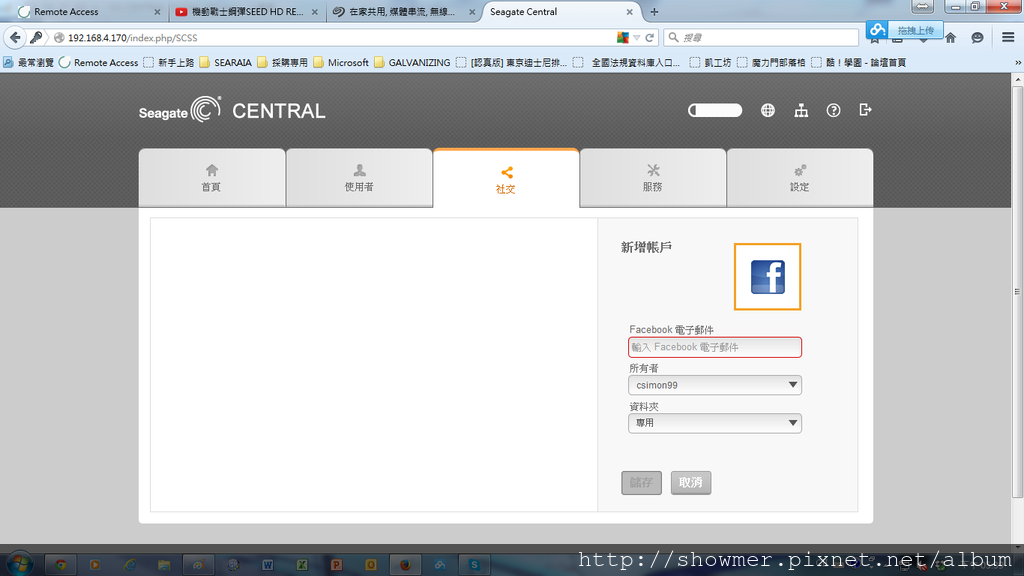Expand the 資料夾 專用 dropdown
Screen dimensions: 1024x576
coord(715,423)
